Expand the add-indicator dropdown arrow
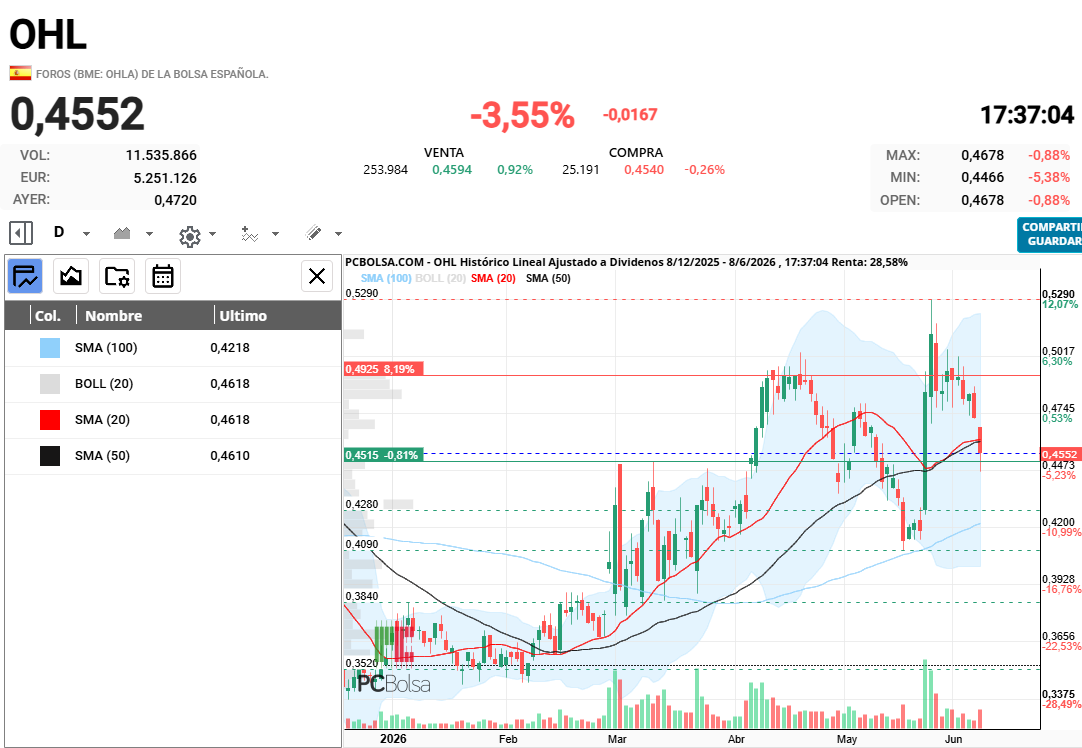This screenshot has height=748, width=1082. point(275,234)
